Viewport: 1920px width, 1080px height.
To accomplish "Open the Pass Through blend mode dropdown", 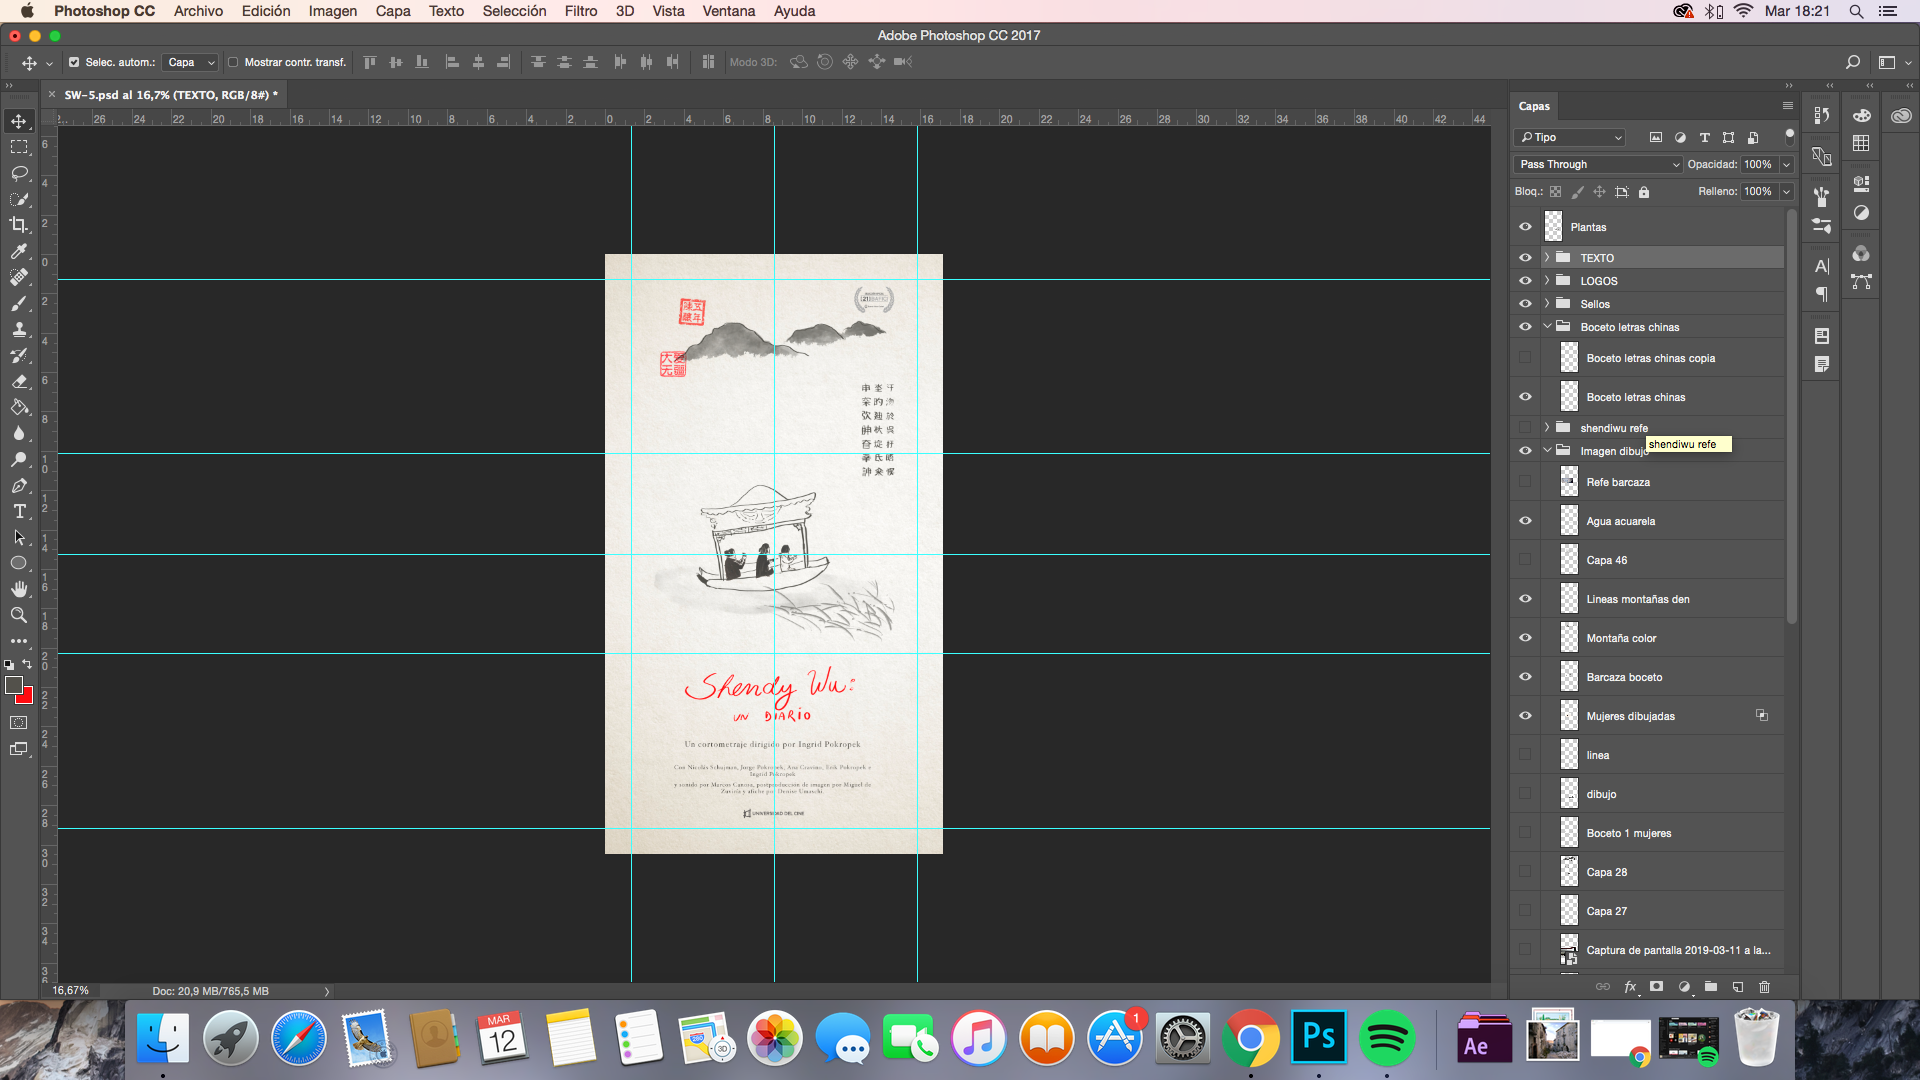I will tap(1598, 165).
